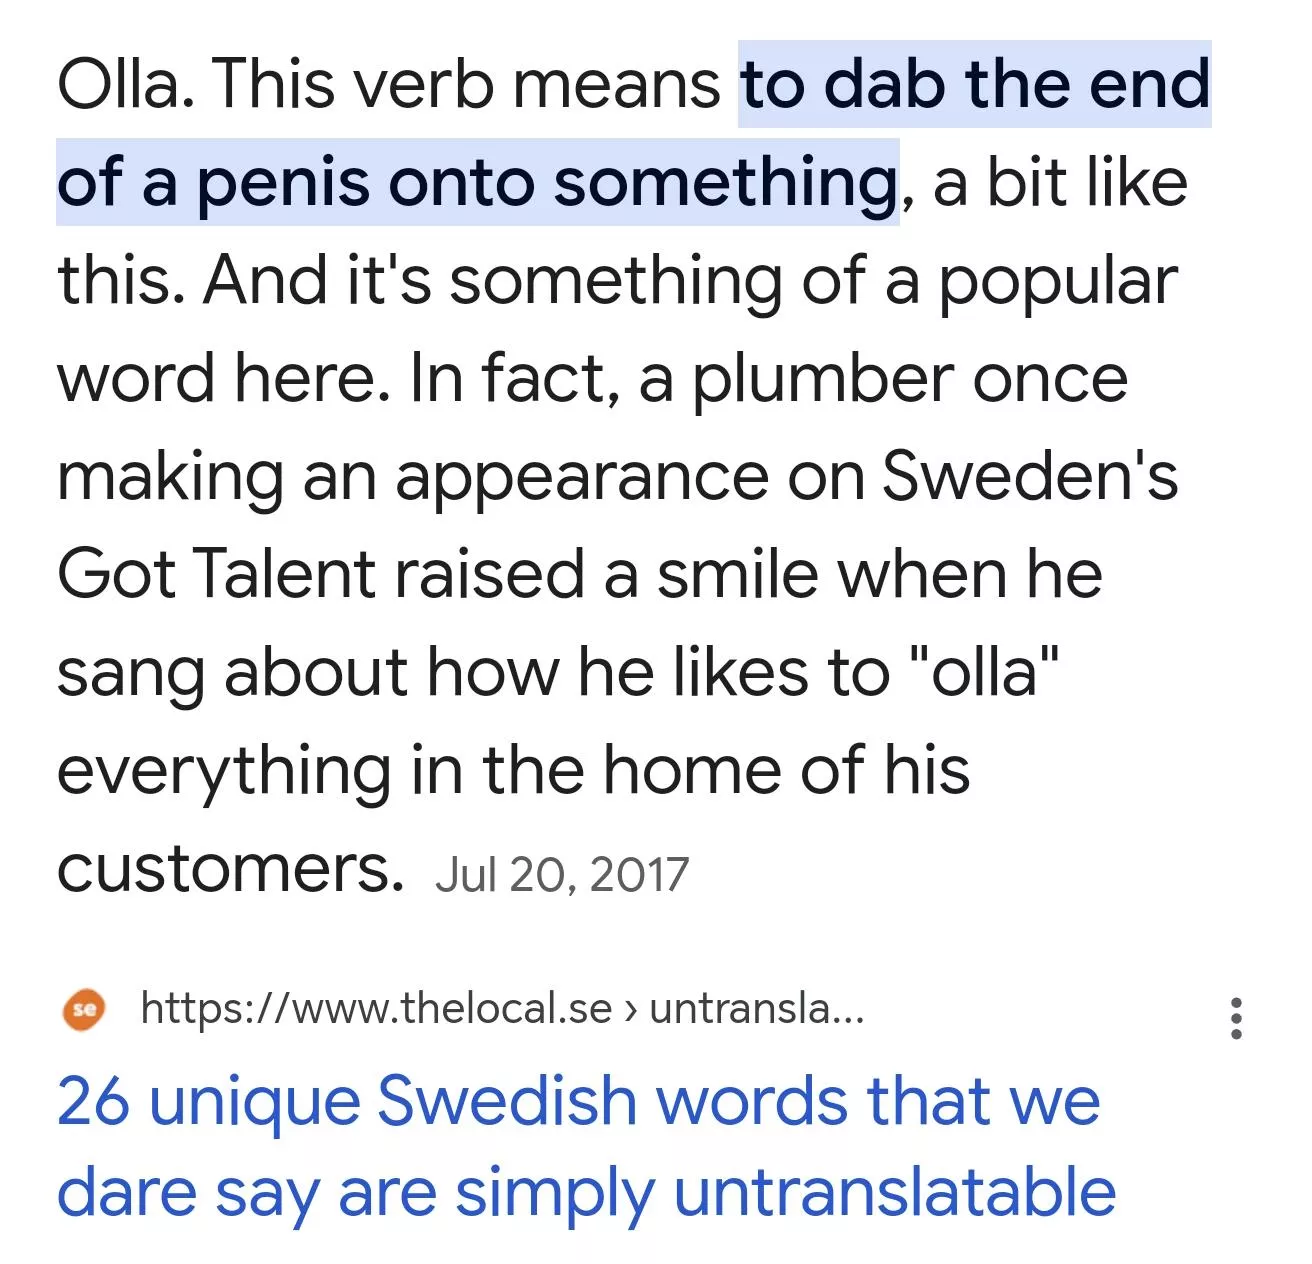Visit https://www.thelocal.se breadcrumb link
The image size is (1312, 1264).
[x=380, y=1008]
